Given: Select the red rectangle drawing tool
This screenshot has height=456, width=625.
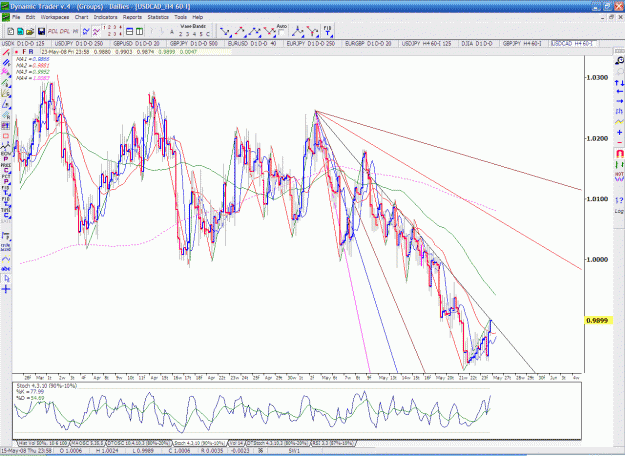Looking at the screenshot, I should (x=6, y=136).
